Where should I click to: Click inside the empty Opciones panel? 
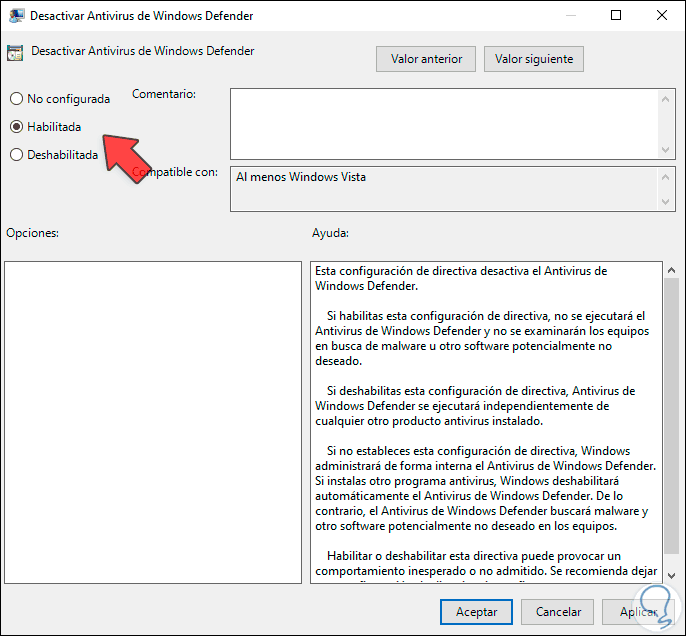153,422
